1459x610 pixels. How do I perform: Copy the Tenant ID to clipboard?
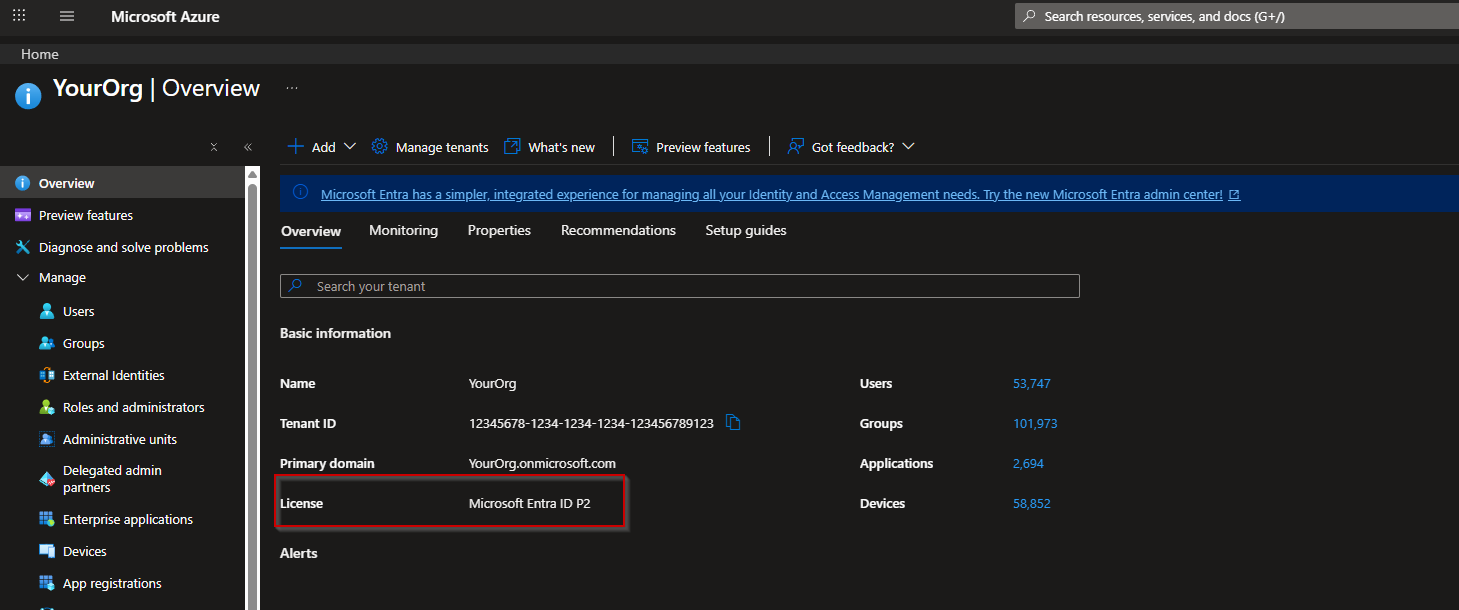point(733,423)
